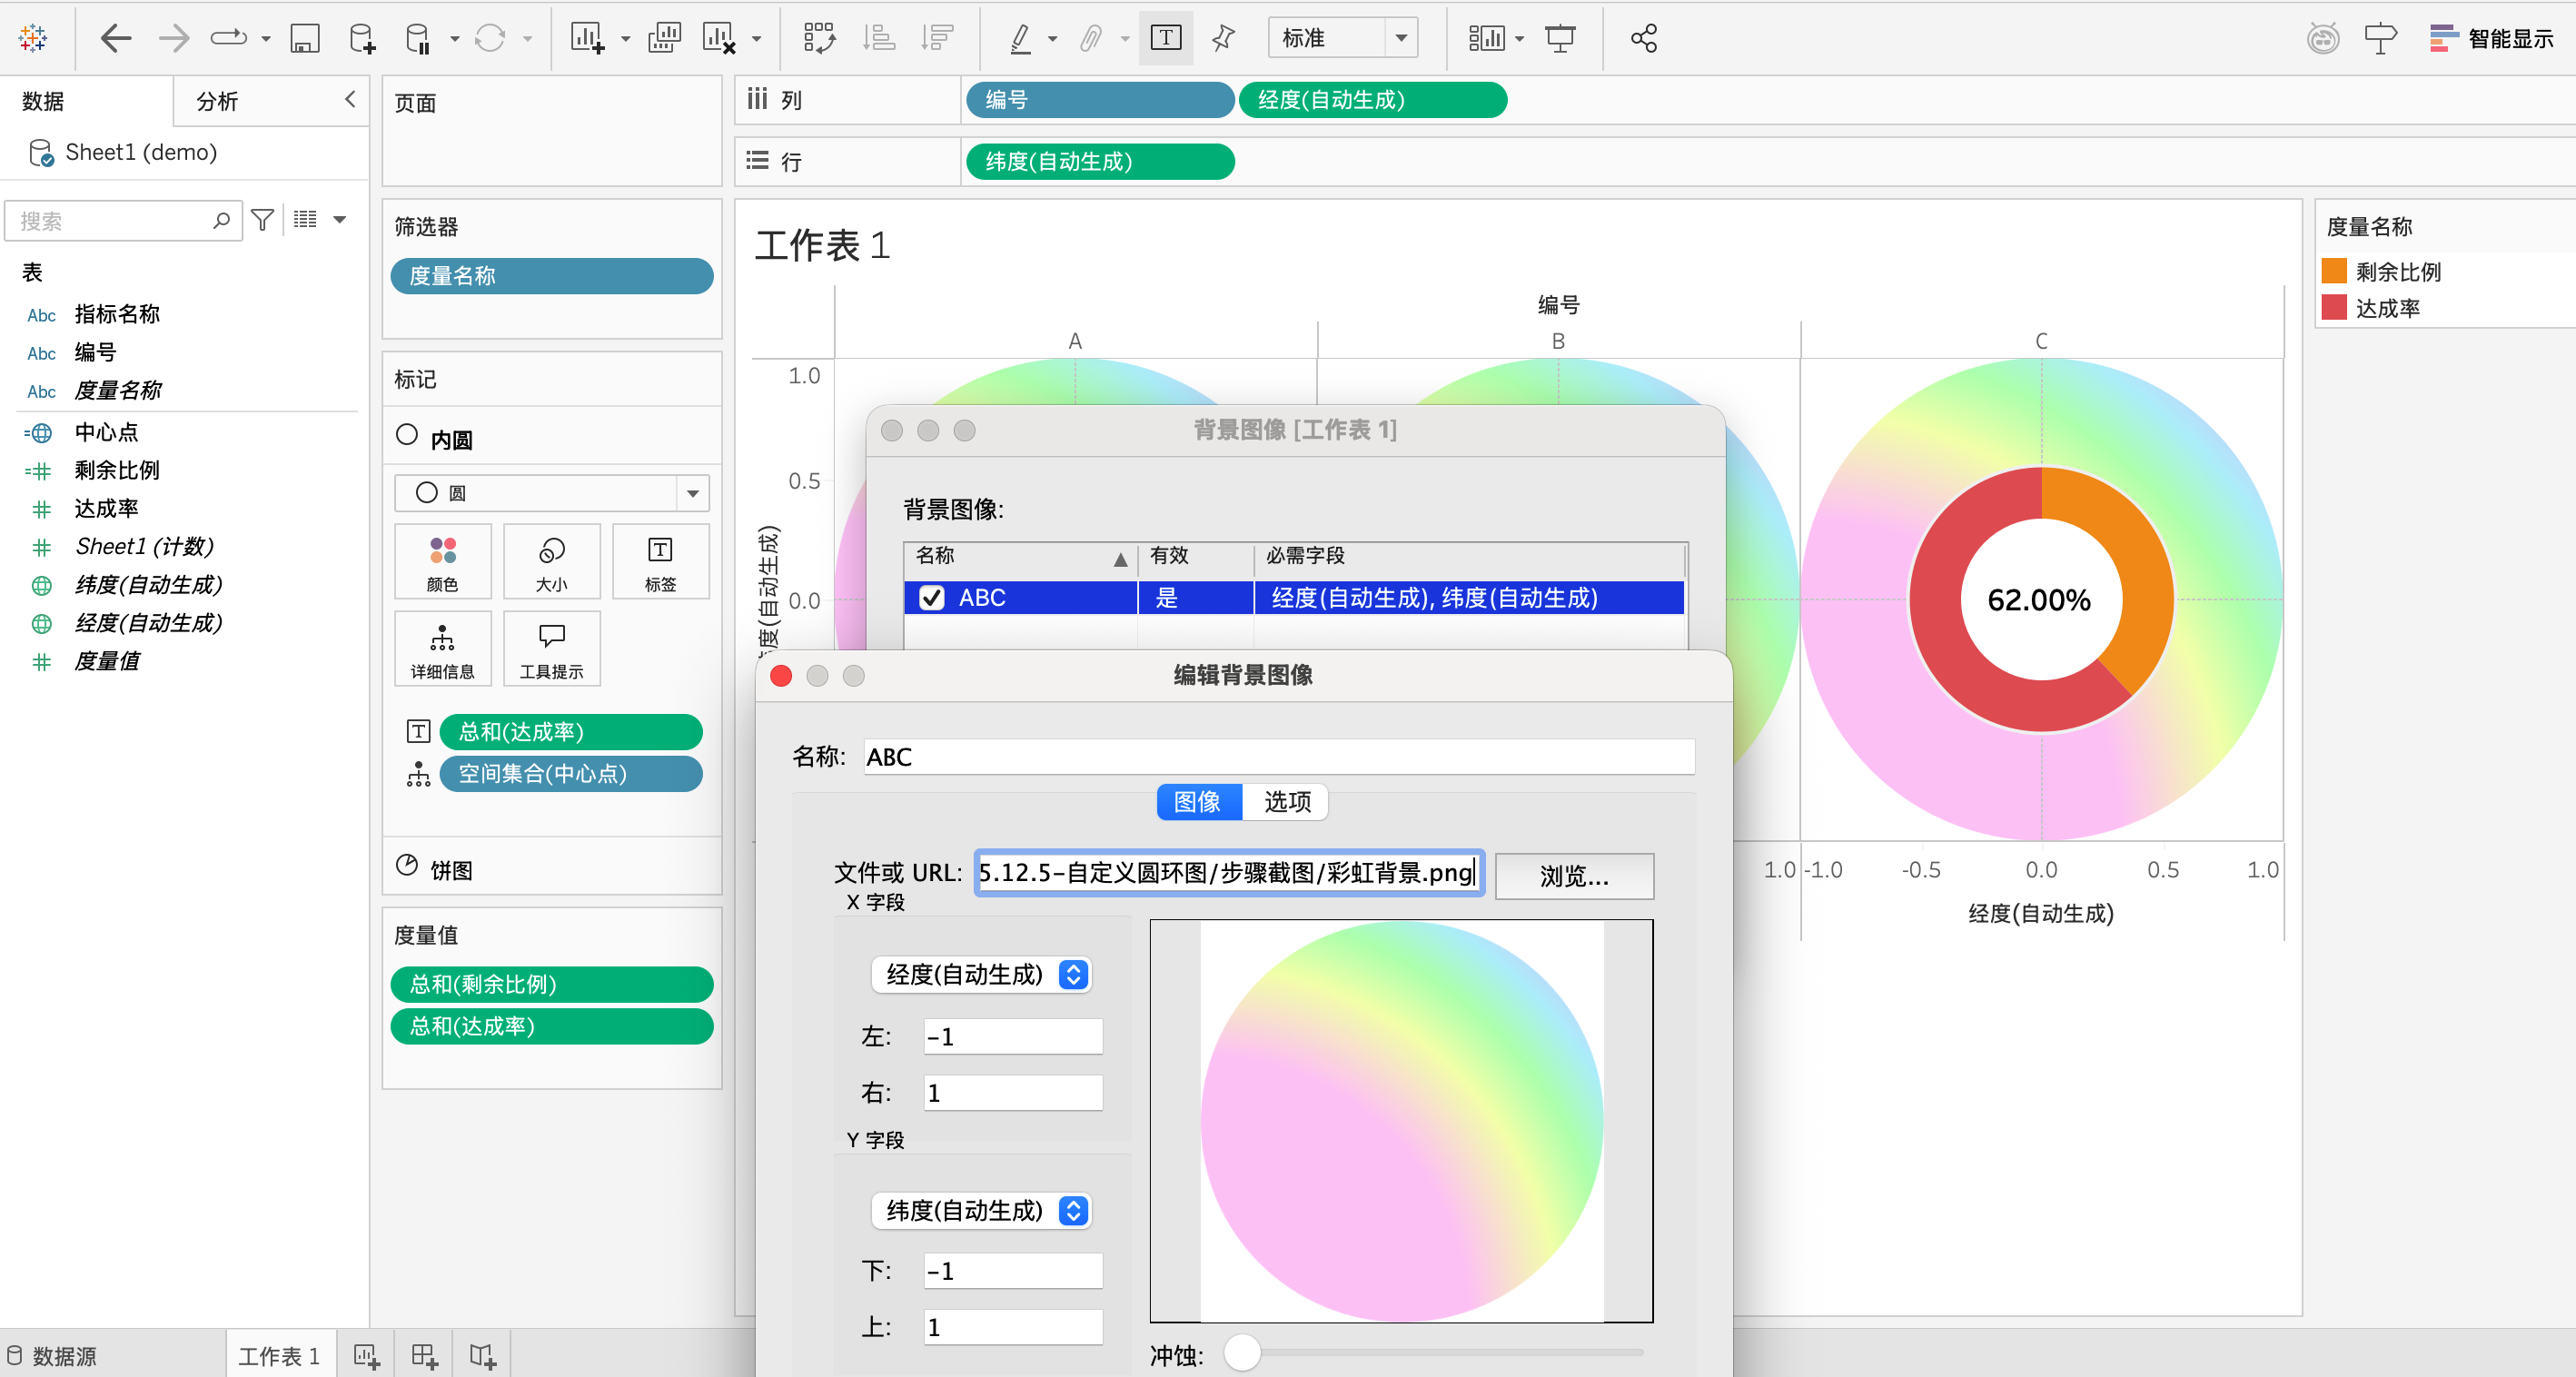Click the sort ascending toolbar icon
Image resolution: width=2576 pixels, height=1377 pixels.
point(879,39)
